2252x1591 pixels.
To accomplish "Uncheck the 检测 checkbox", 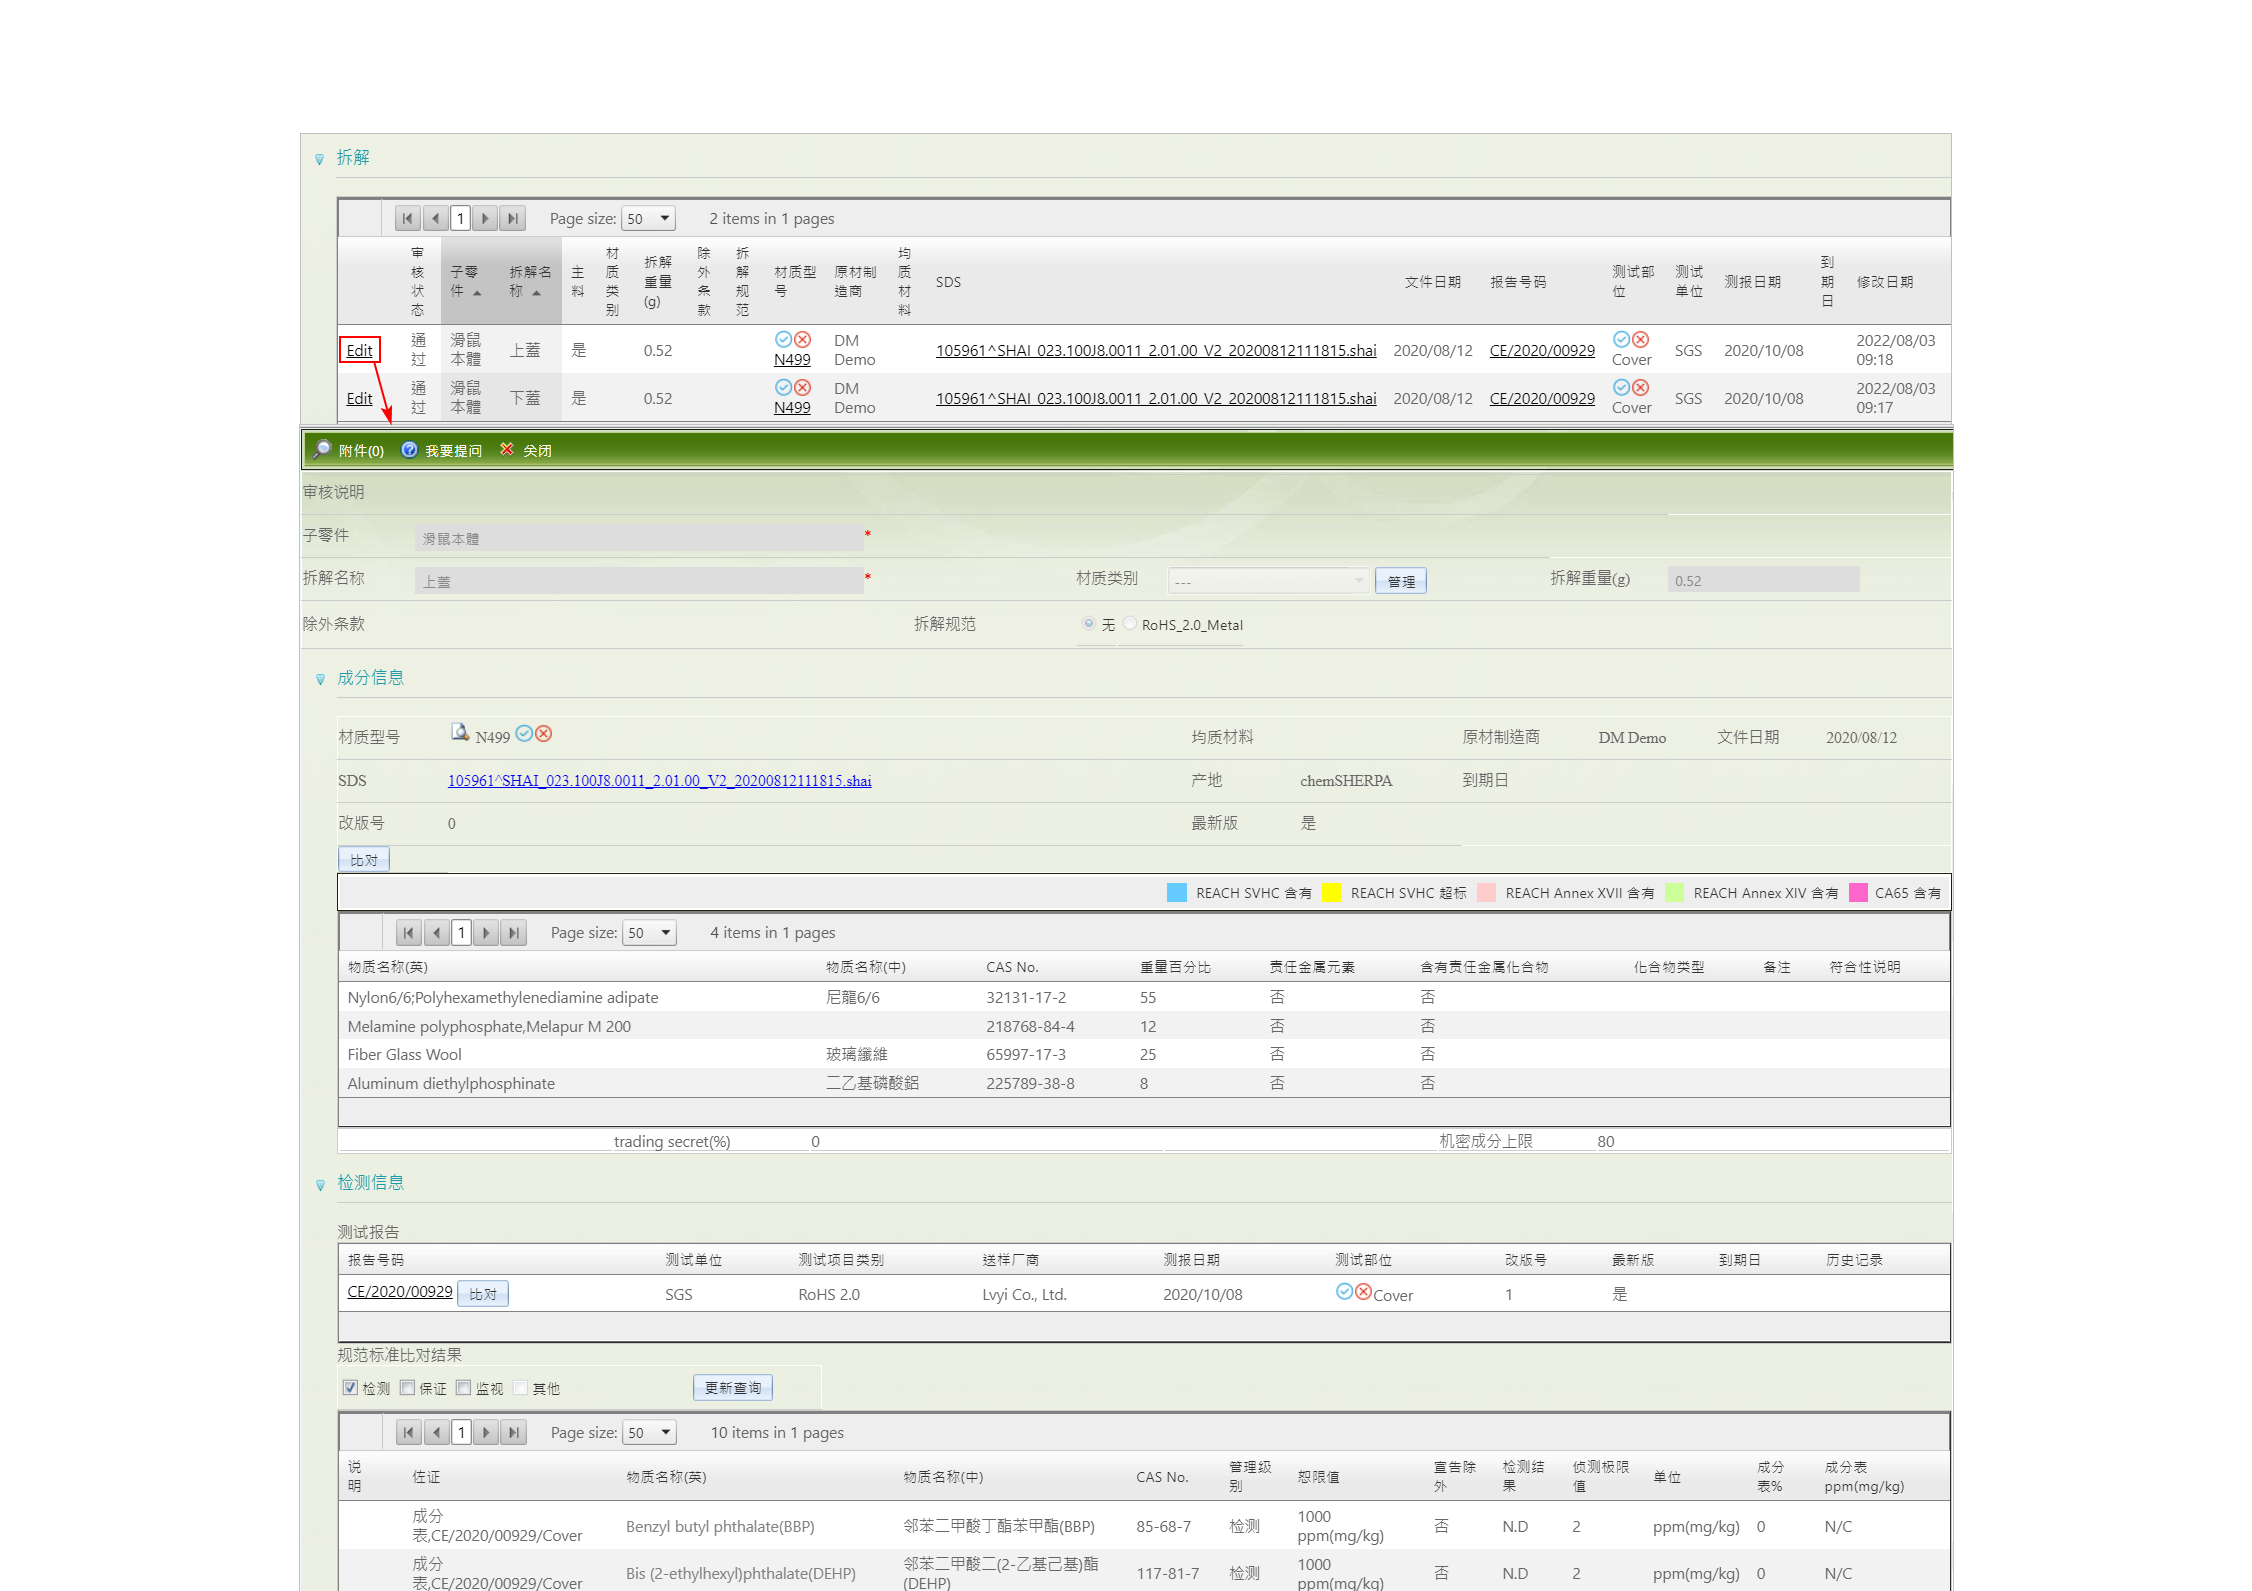I will tap(350, 1387).
